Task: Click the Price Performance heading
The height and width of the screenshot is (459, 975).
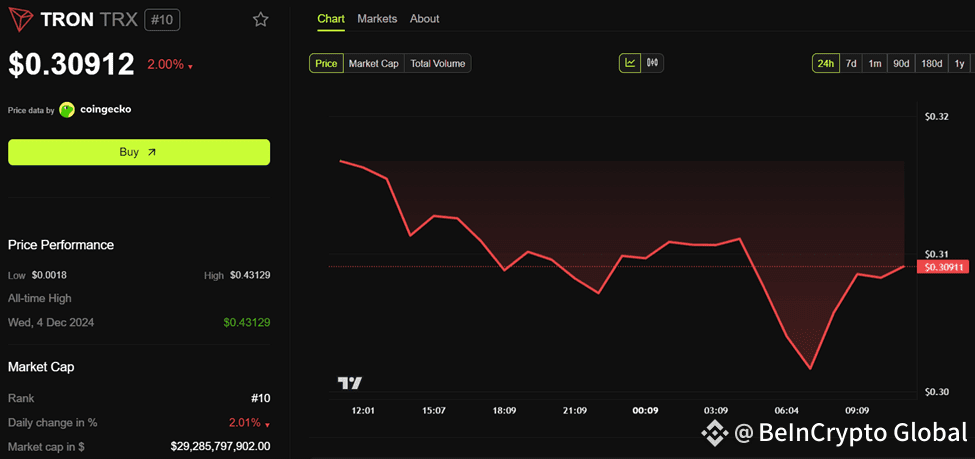Action: coord(61,245)
